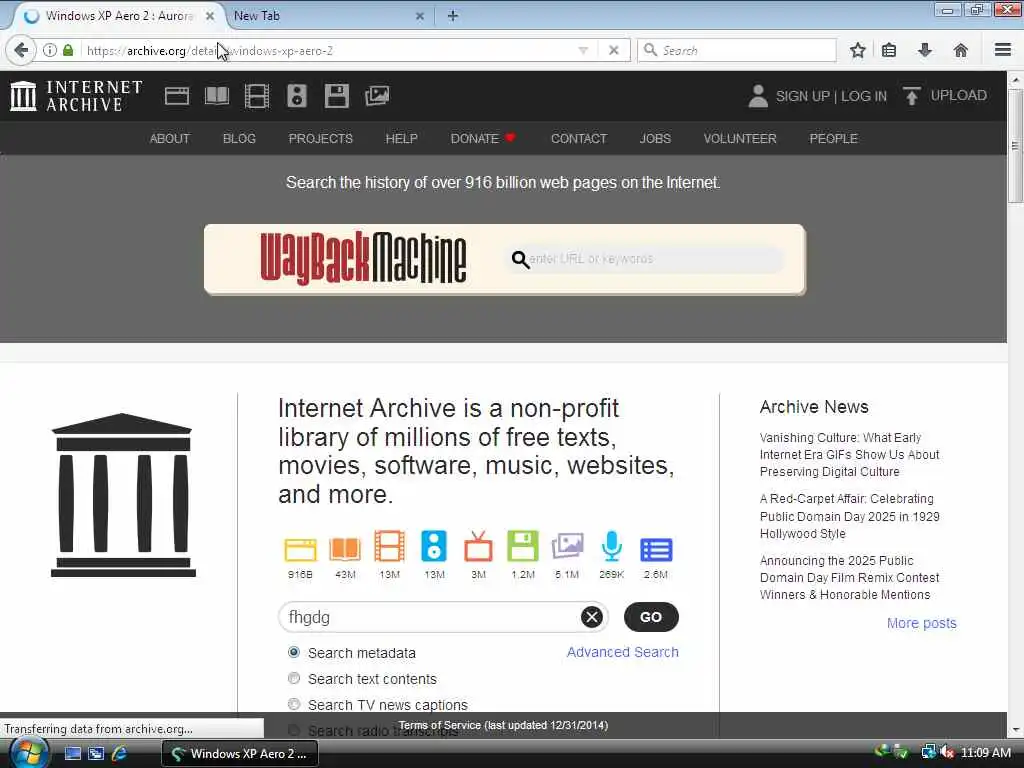Click the browser Search box

[737, 50]
